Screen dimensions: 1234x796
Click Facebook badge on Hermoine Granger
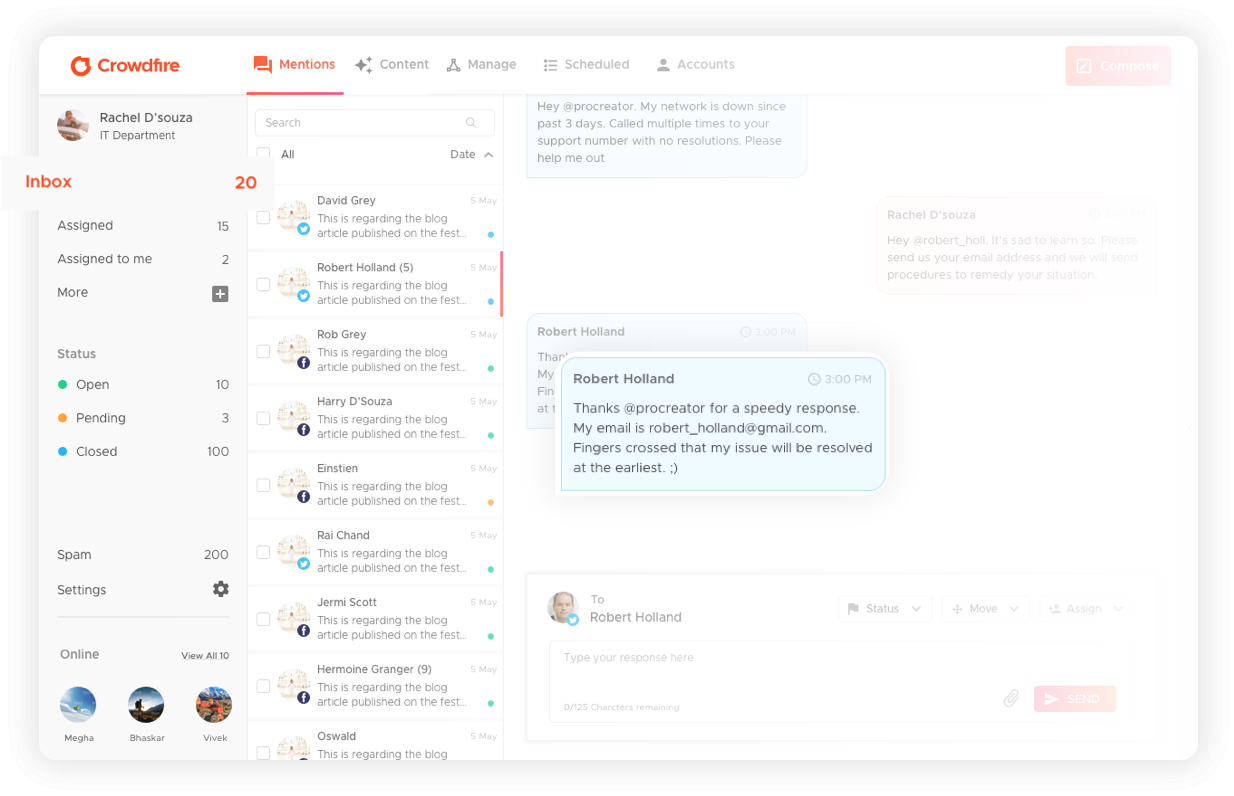303,698
